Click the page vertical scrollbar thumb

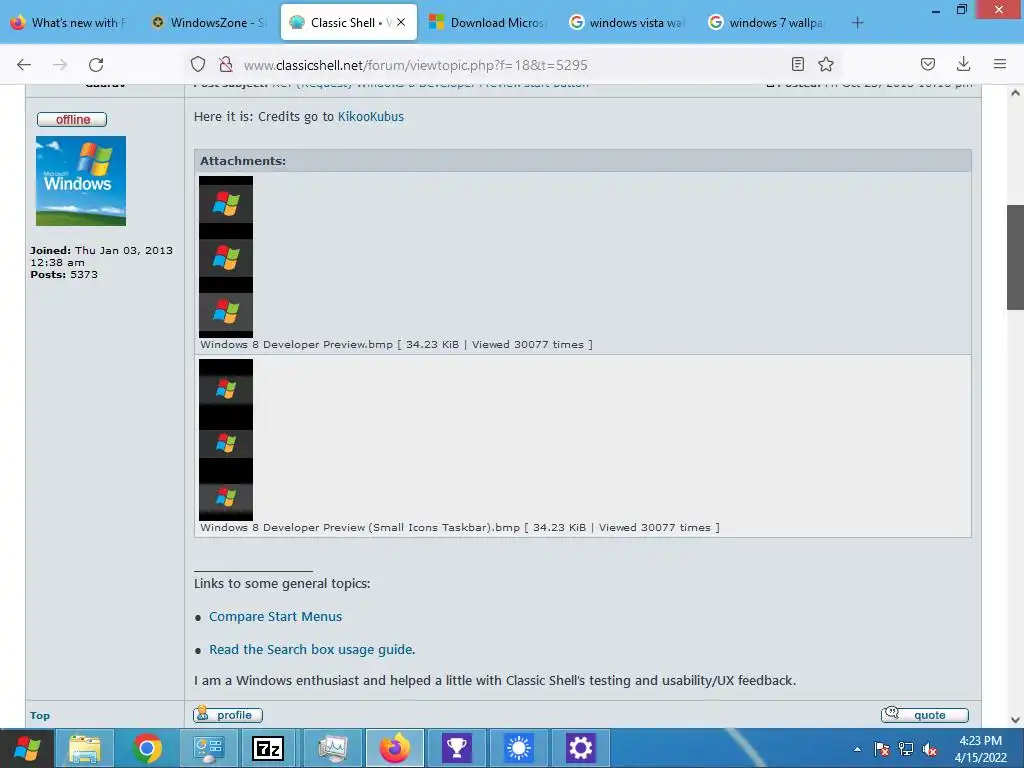click(1015, 257)
